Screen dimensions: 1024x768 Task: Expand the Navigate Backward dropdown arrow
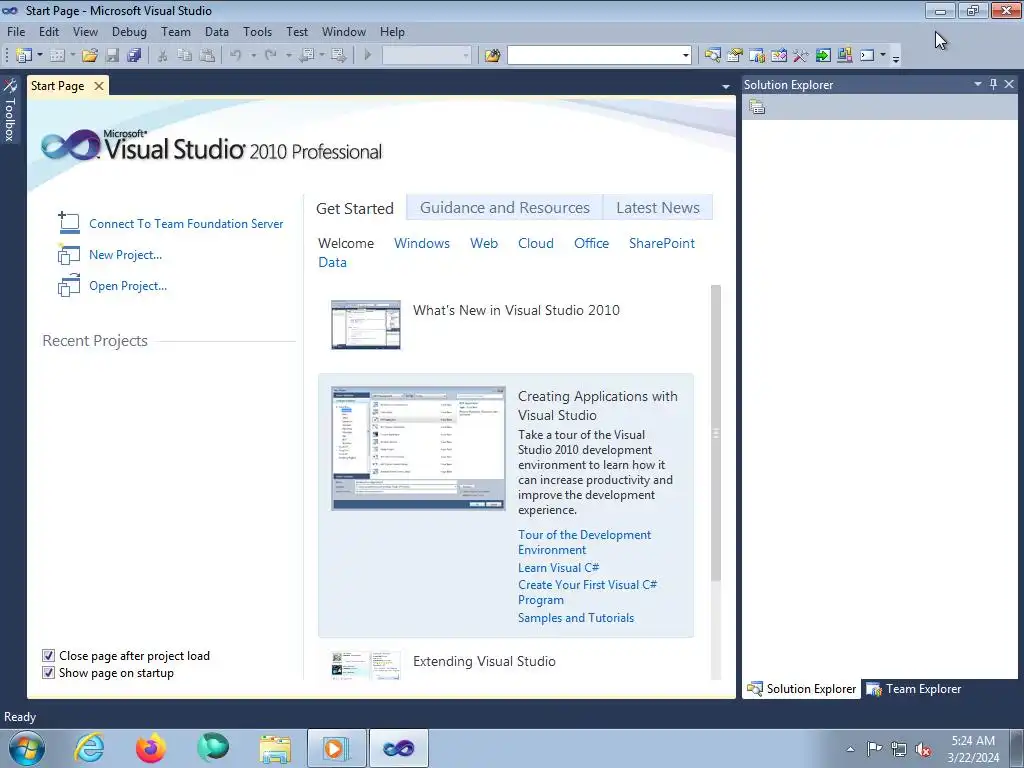point(322,56)
